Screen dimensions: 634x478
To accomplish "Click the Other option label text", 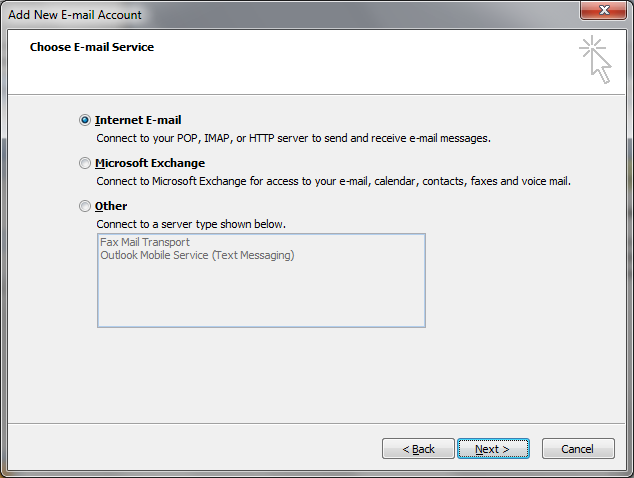I will pyautogui.click(x=111, y=206).
